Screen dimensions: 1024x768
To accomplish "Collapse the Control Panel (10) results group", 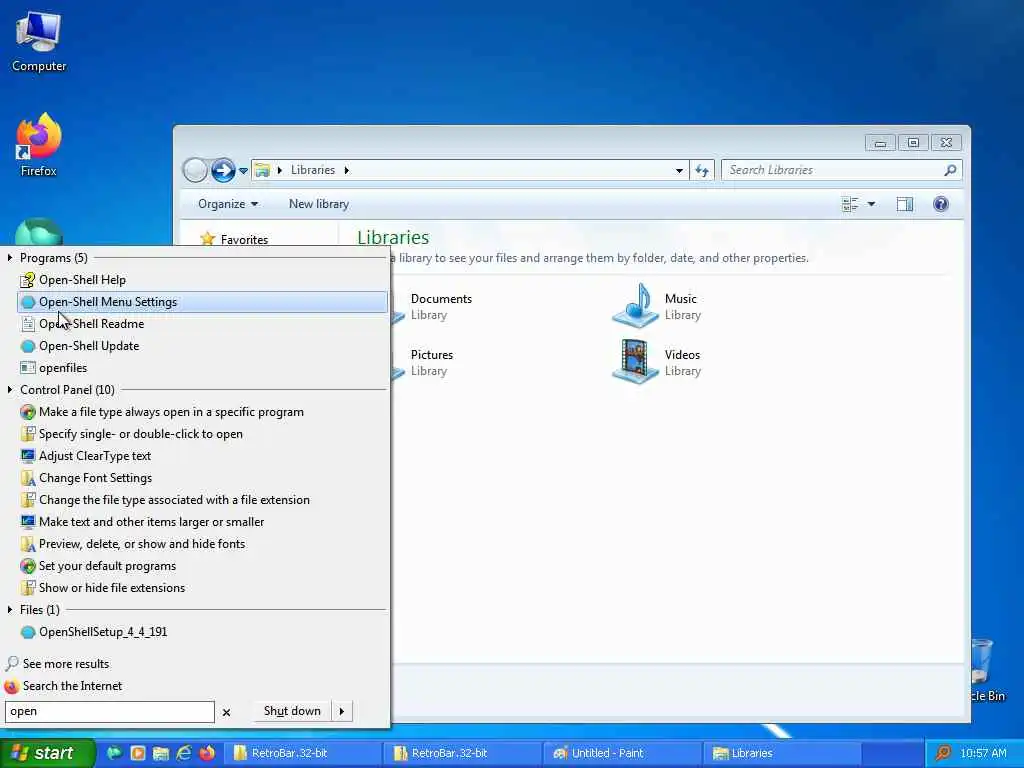I will click(10, 390).
